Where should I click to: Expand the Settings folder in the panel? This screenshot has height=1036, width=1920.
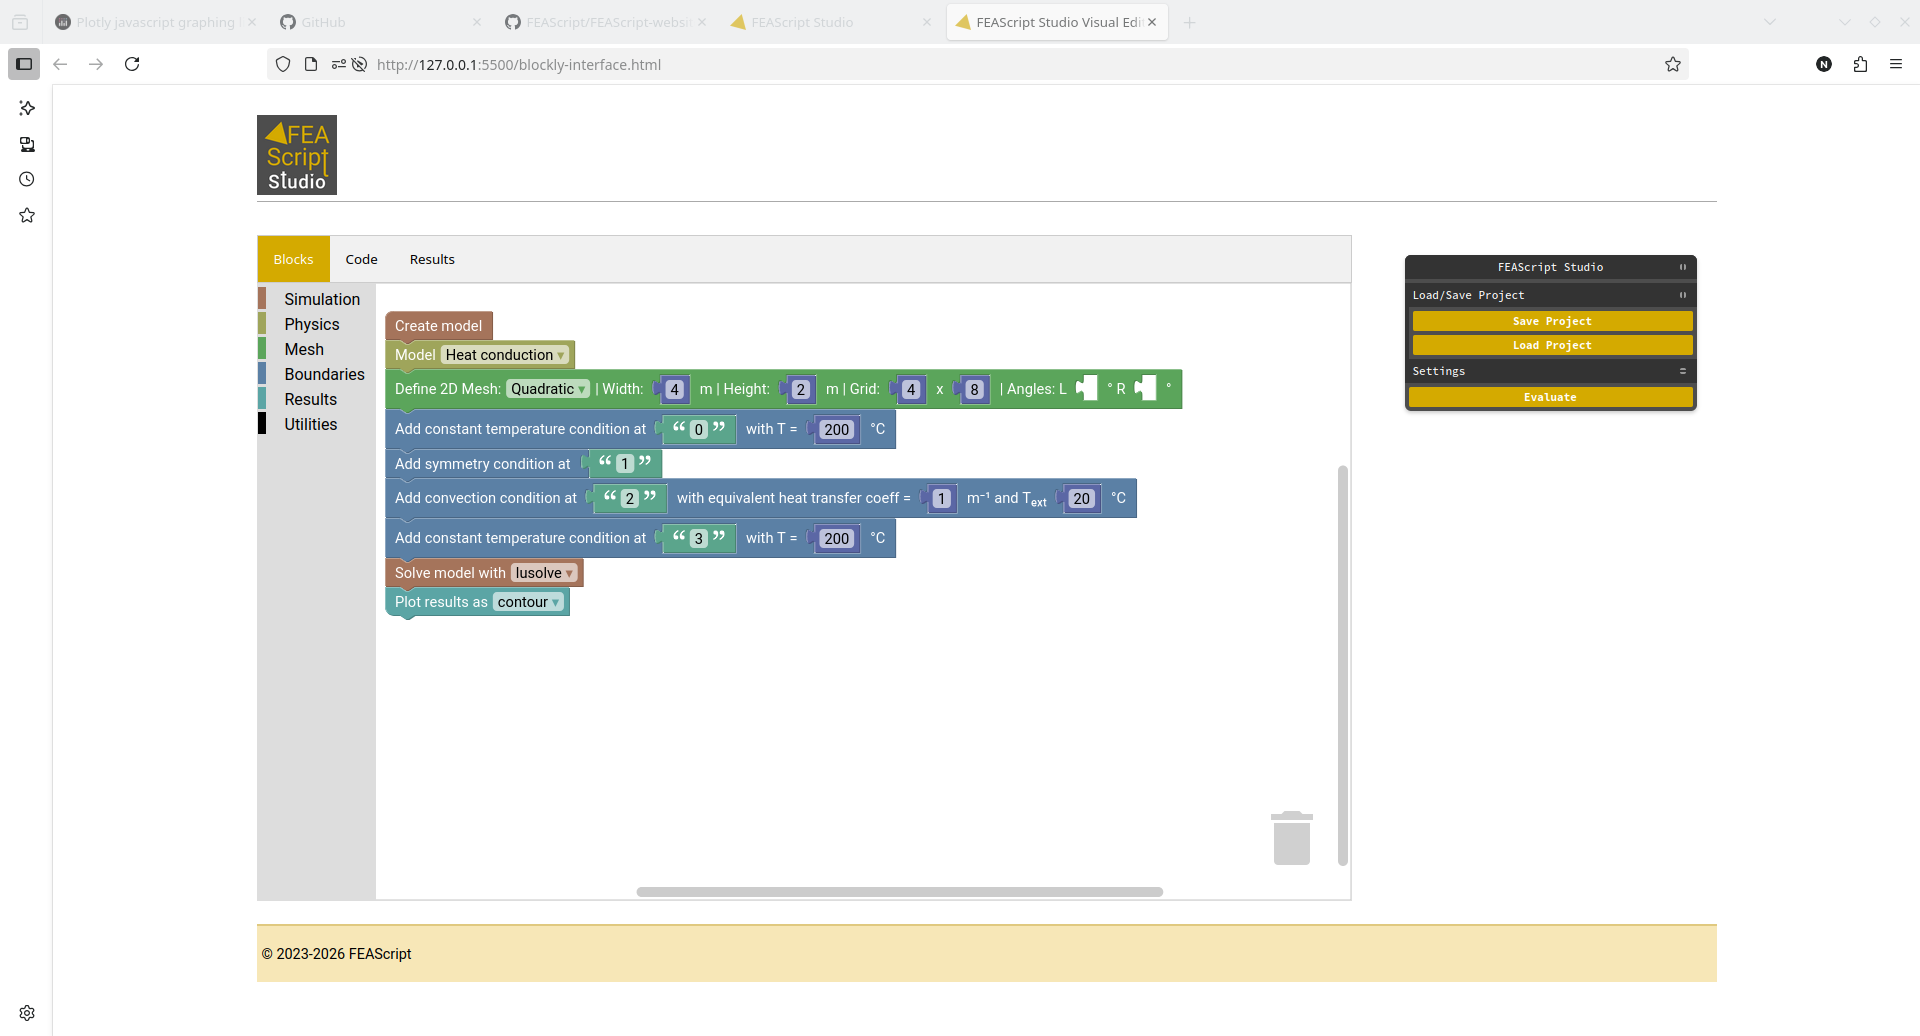pos(1550,371)
